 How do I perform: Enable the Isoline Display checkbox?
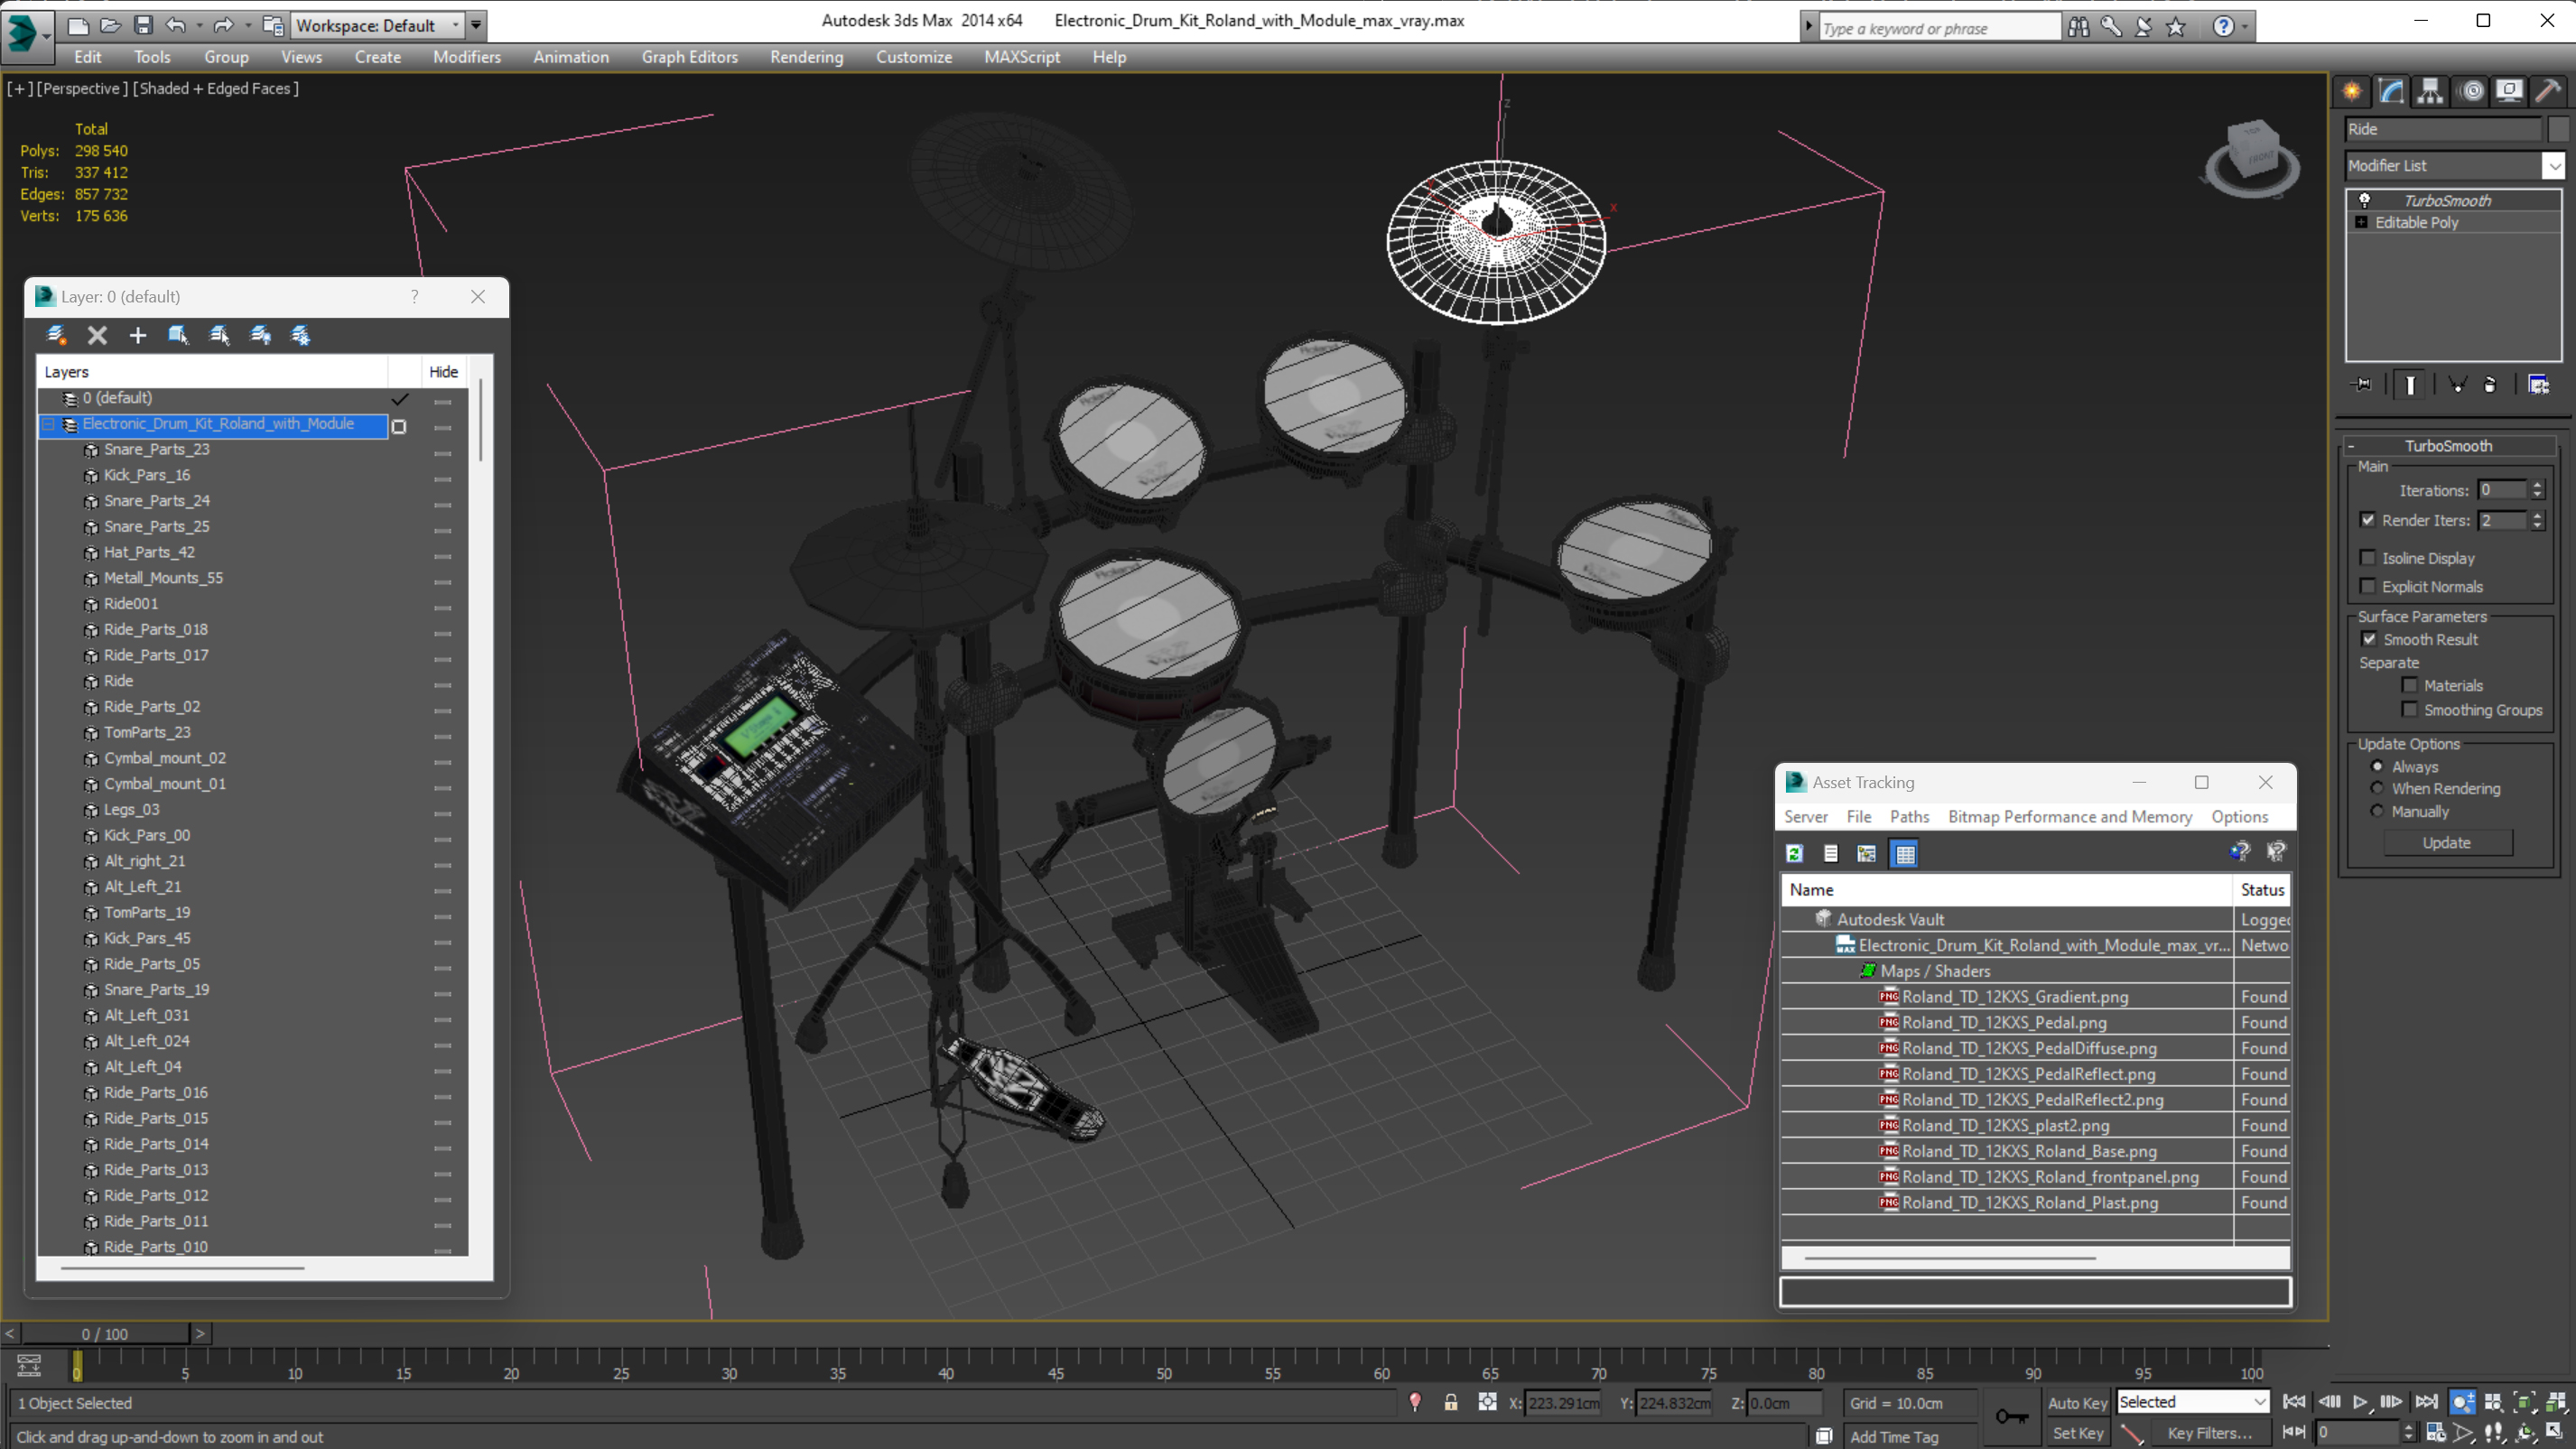[x=2367, y=557]
